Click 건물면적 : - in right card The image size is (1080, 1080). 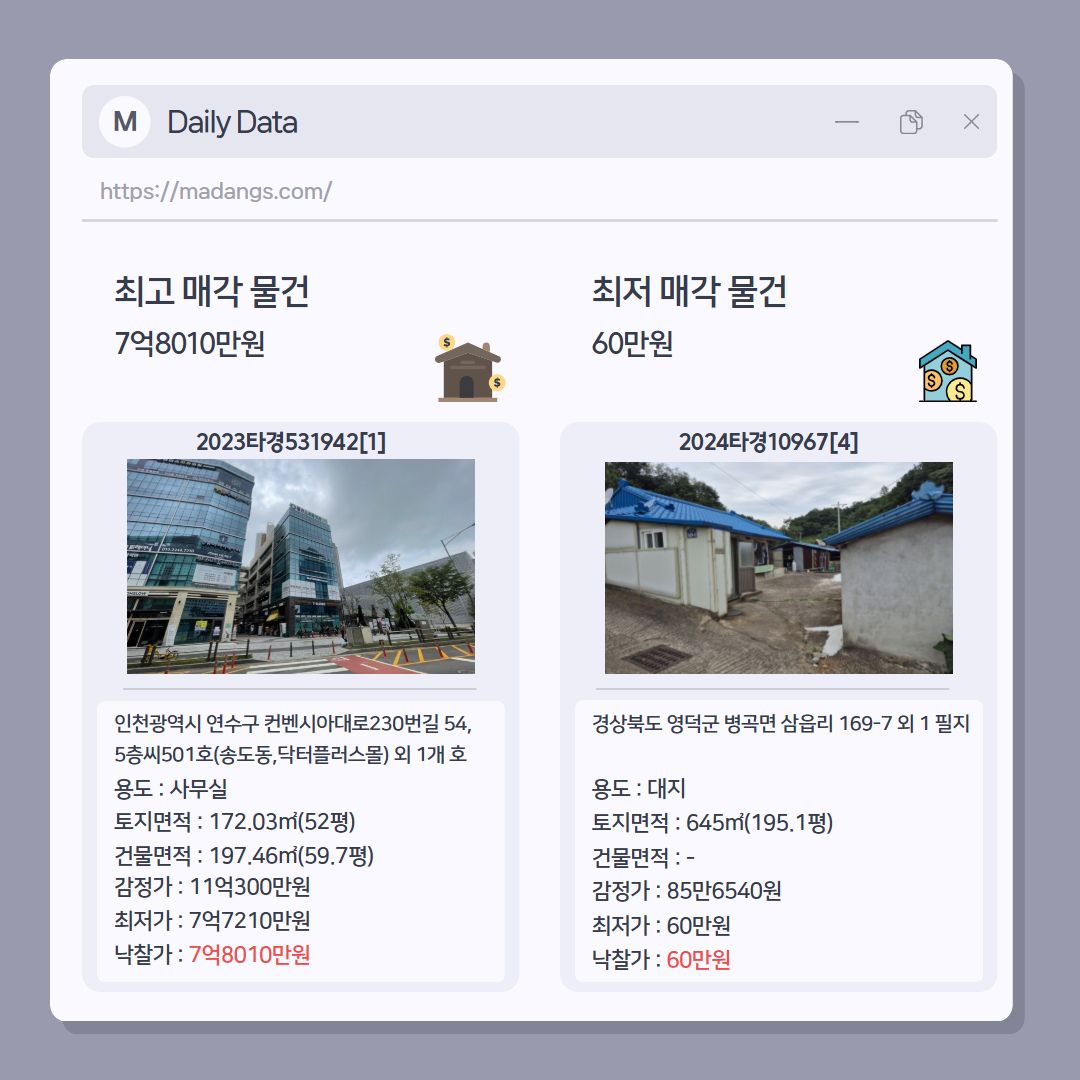tap(643, 858)
